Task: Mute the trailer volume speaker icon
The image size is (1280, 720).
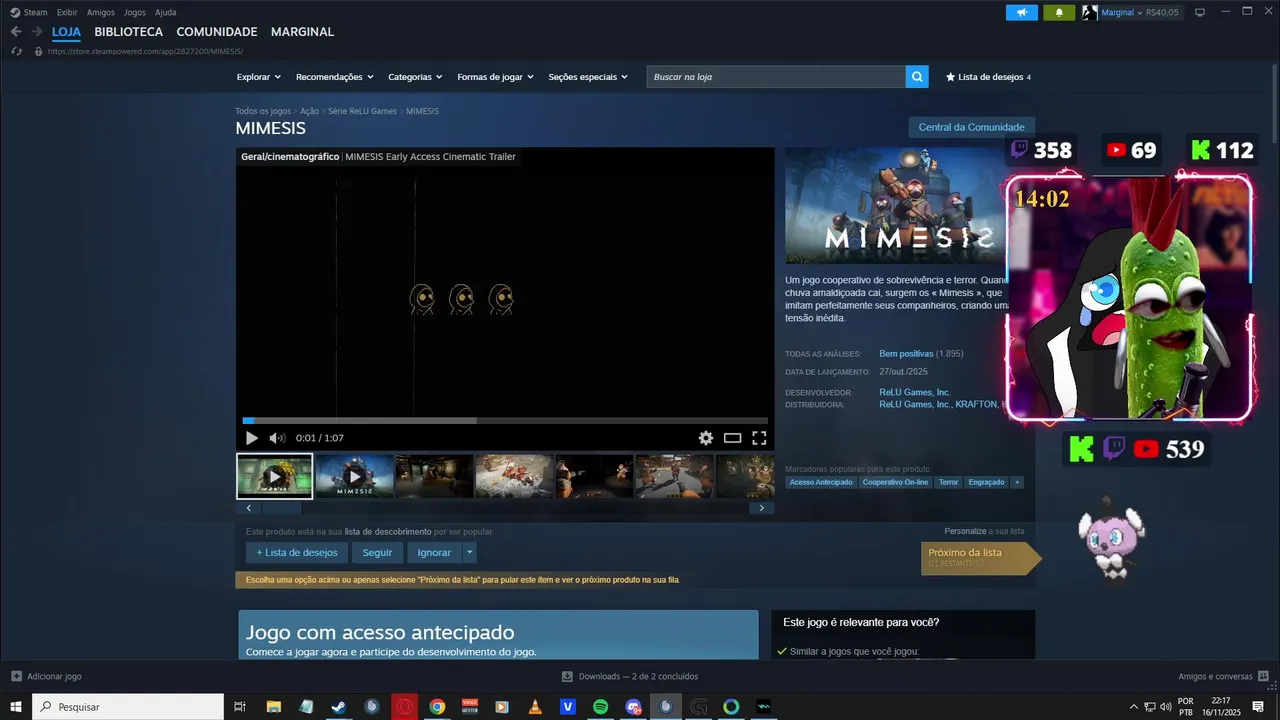Action: click(x=277, y=438)
